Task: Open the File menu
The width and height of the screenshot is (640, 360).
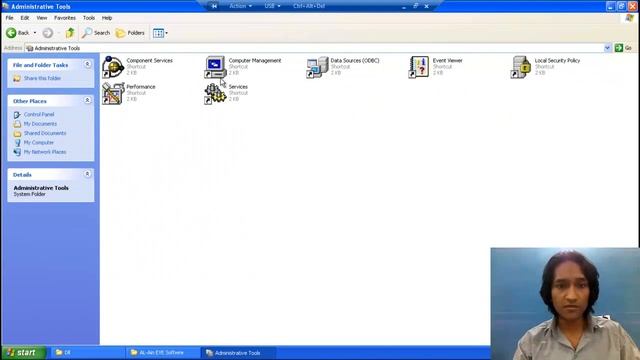Action: (x=9, y=18)
